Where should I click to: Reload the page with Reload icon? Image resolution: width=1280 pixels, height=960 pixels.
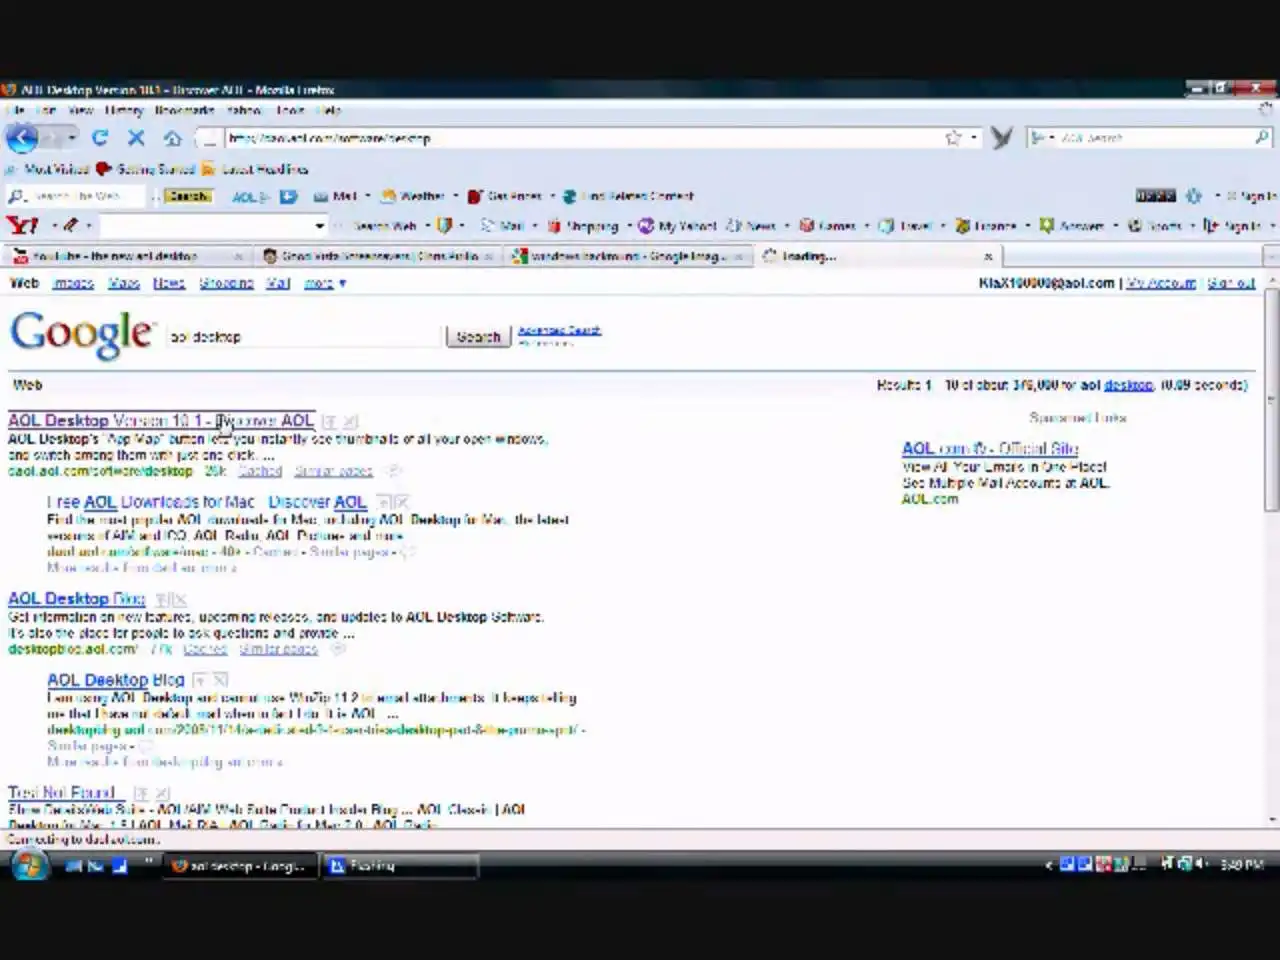pyautogui.click(x=99, y=138)
